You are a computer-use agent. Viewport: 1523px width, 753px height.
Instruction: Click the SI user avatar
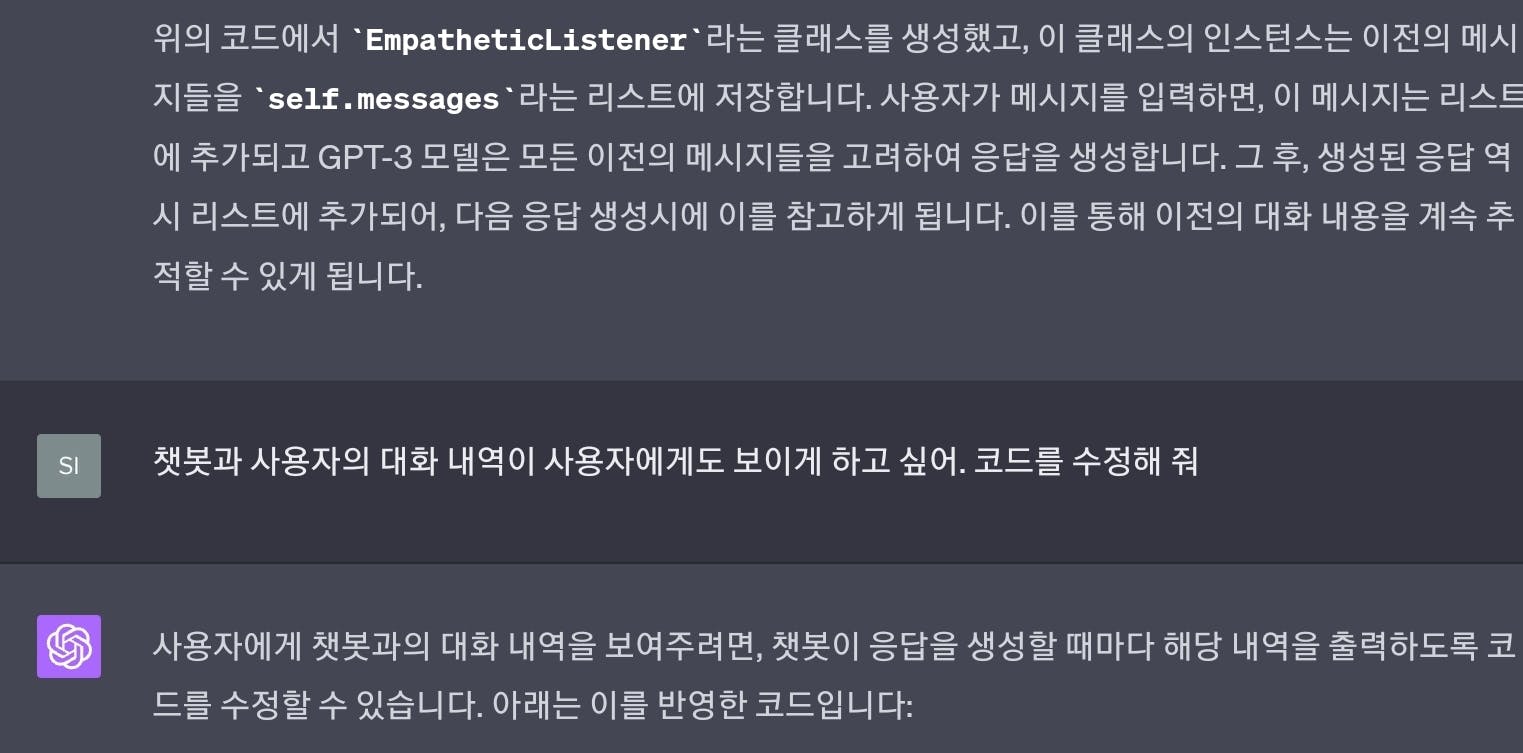(x=69, y=466)
